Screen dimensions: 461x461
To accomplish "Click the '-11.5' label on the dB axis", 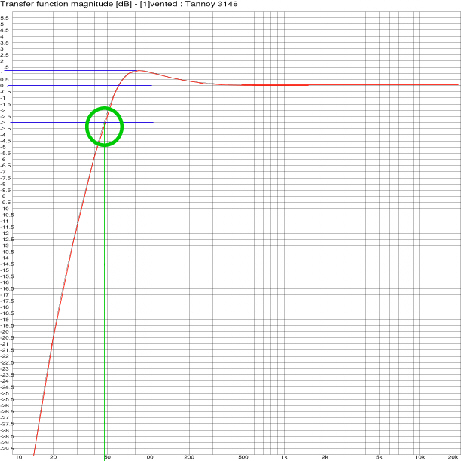I will point(8,227).
